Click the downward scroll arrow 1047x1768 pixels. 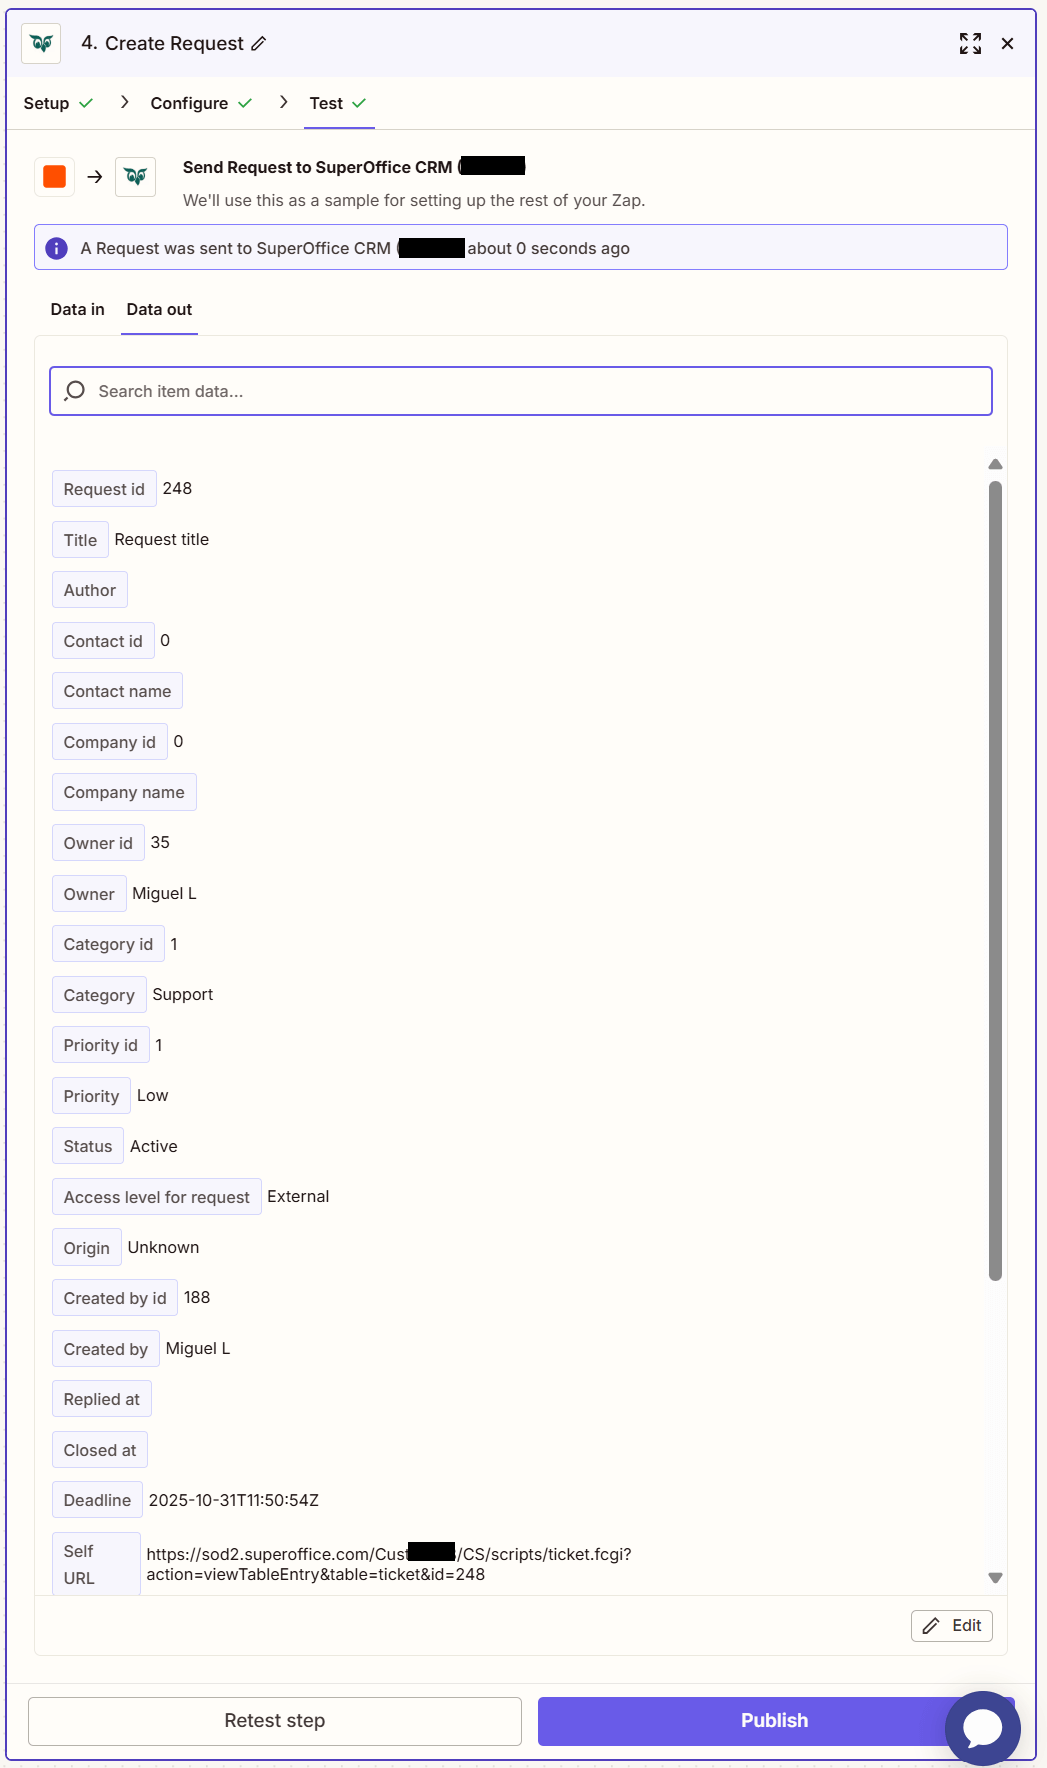point(994,1578)
